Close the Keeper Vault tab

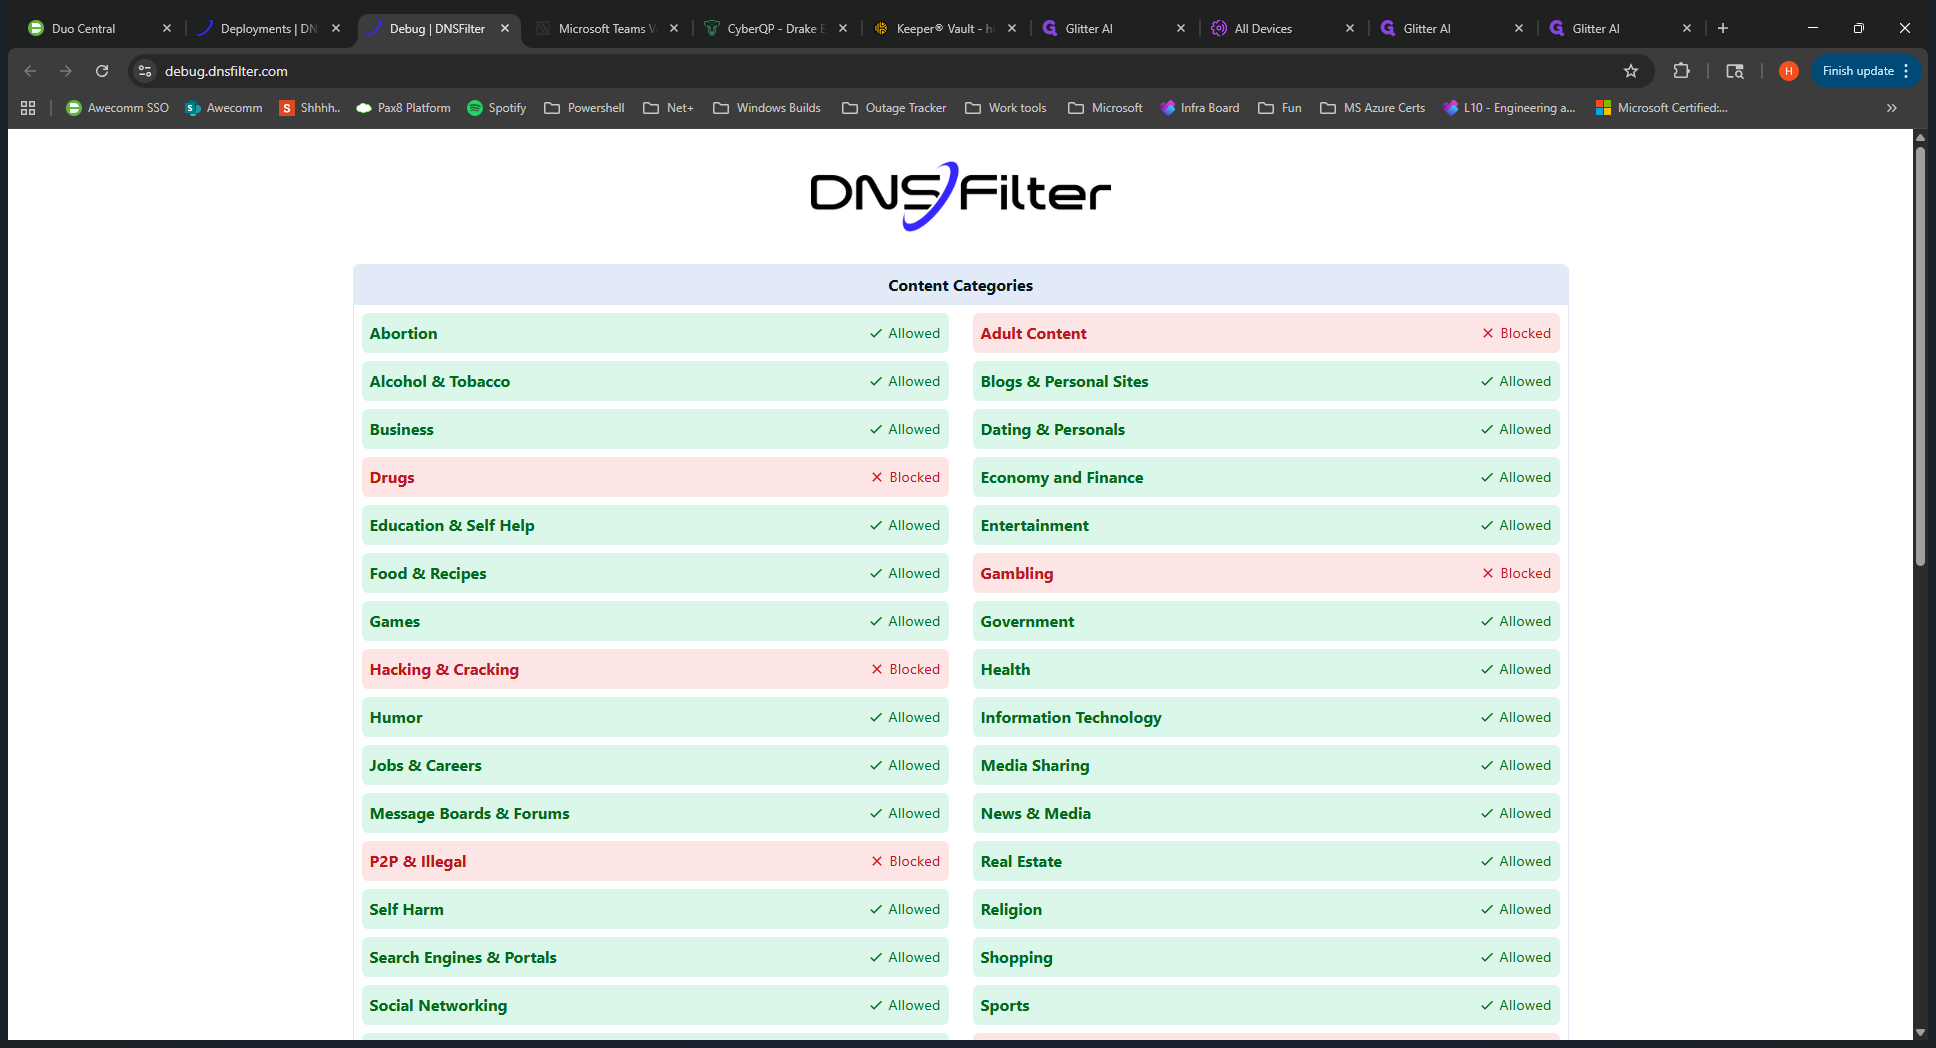click(x=1012, y=28)
